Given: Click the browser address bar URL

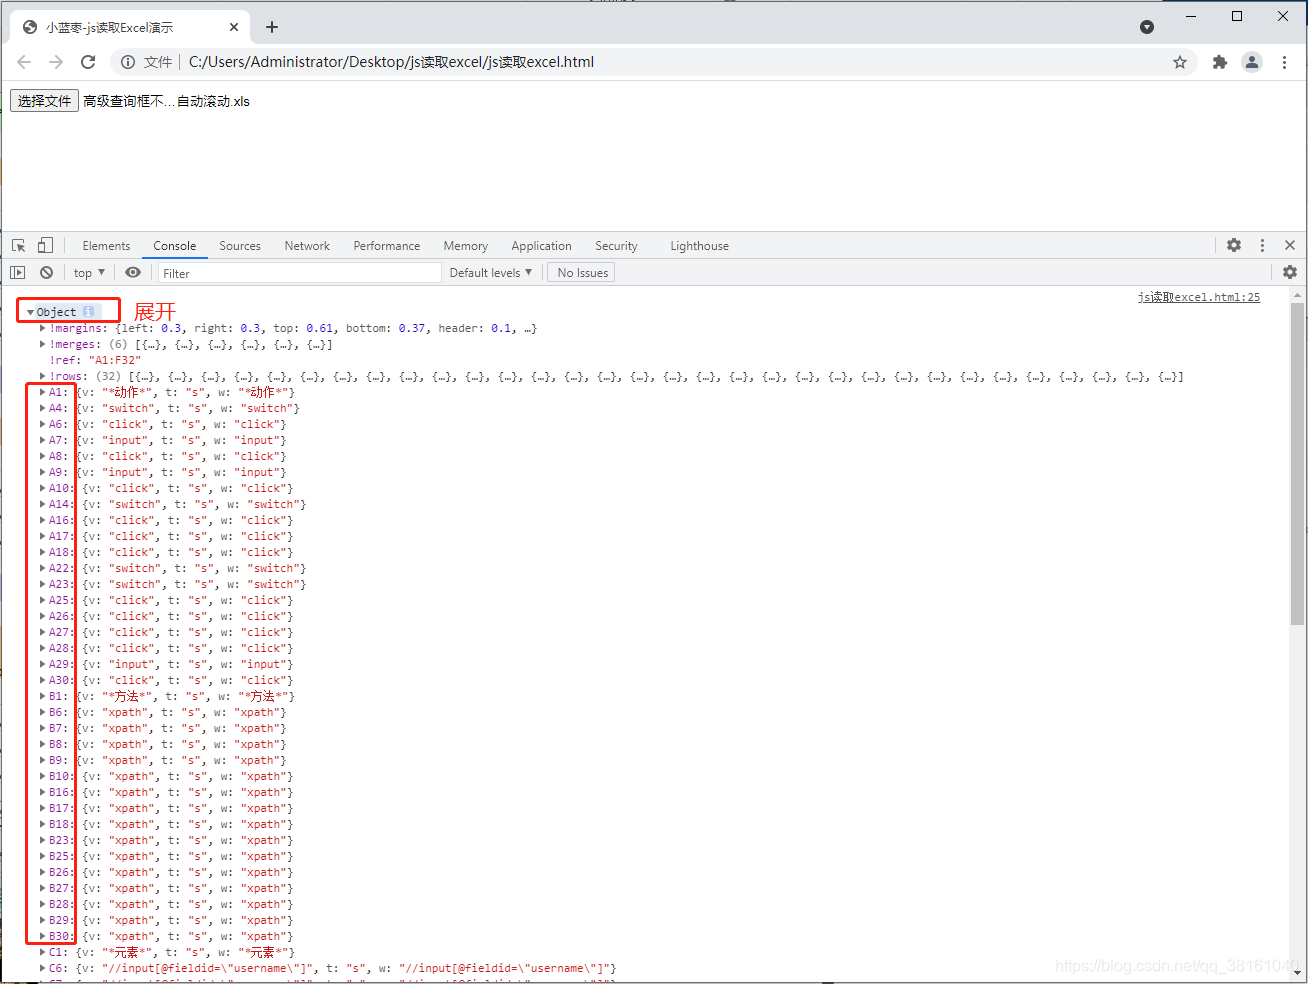Looking at the screenshot, I should [391, 62].
